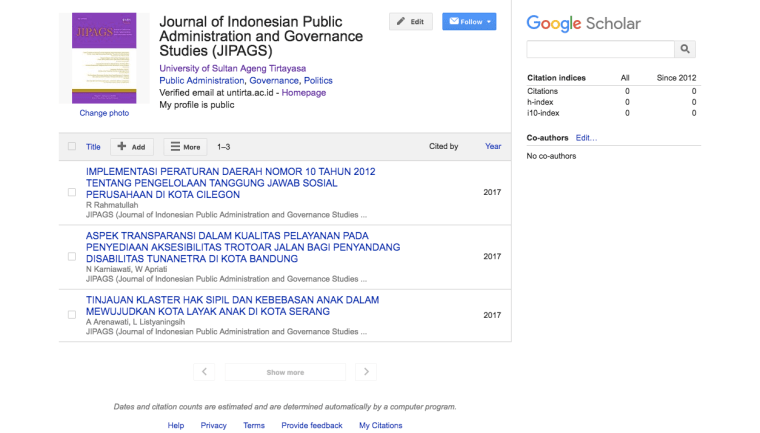
Task: Click the pencil Edit profile button
Action: pyautogui.click(x=411, y=21)
